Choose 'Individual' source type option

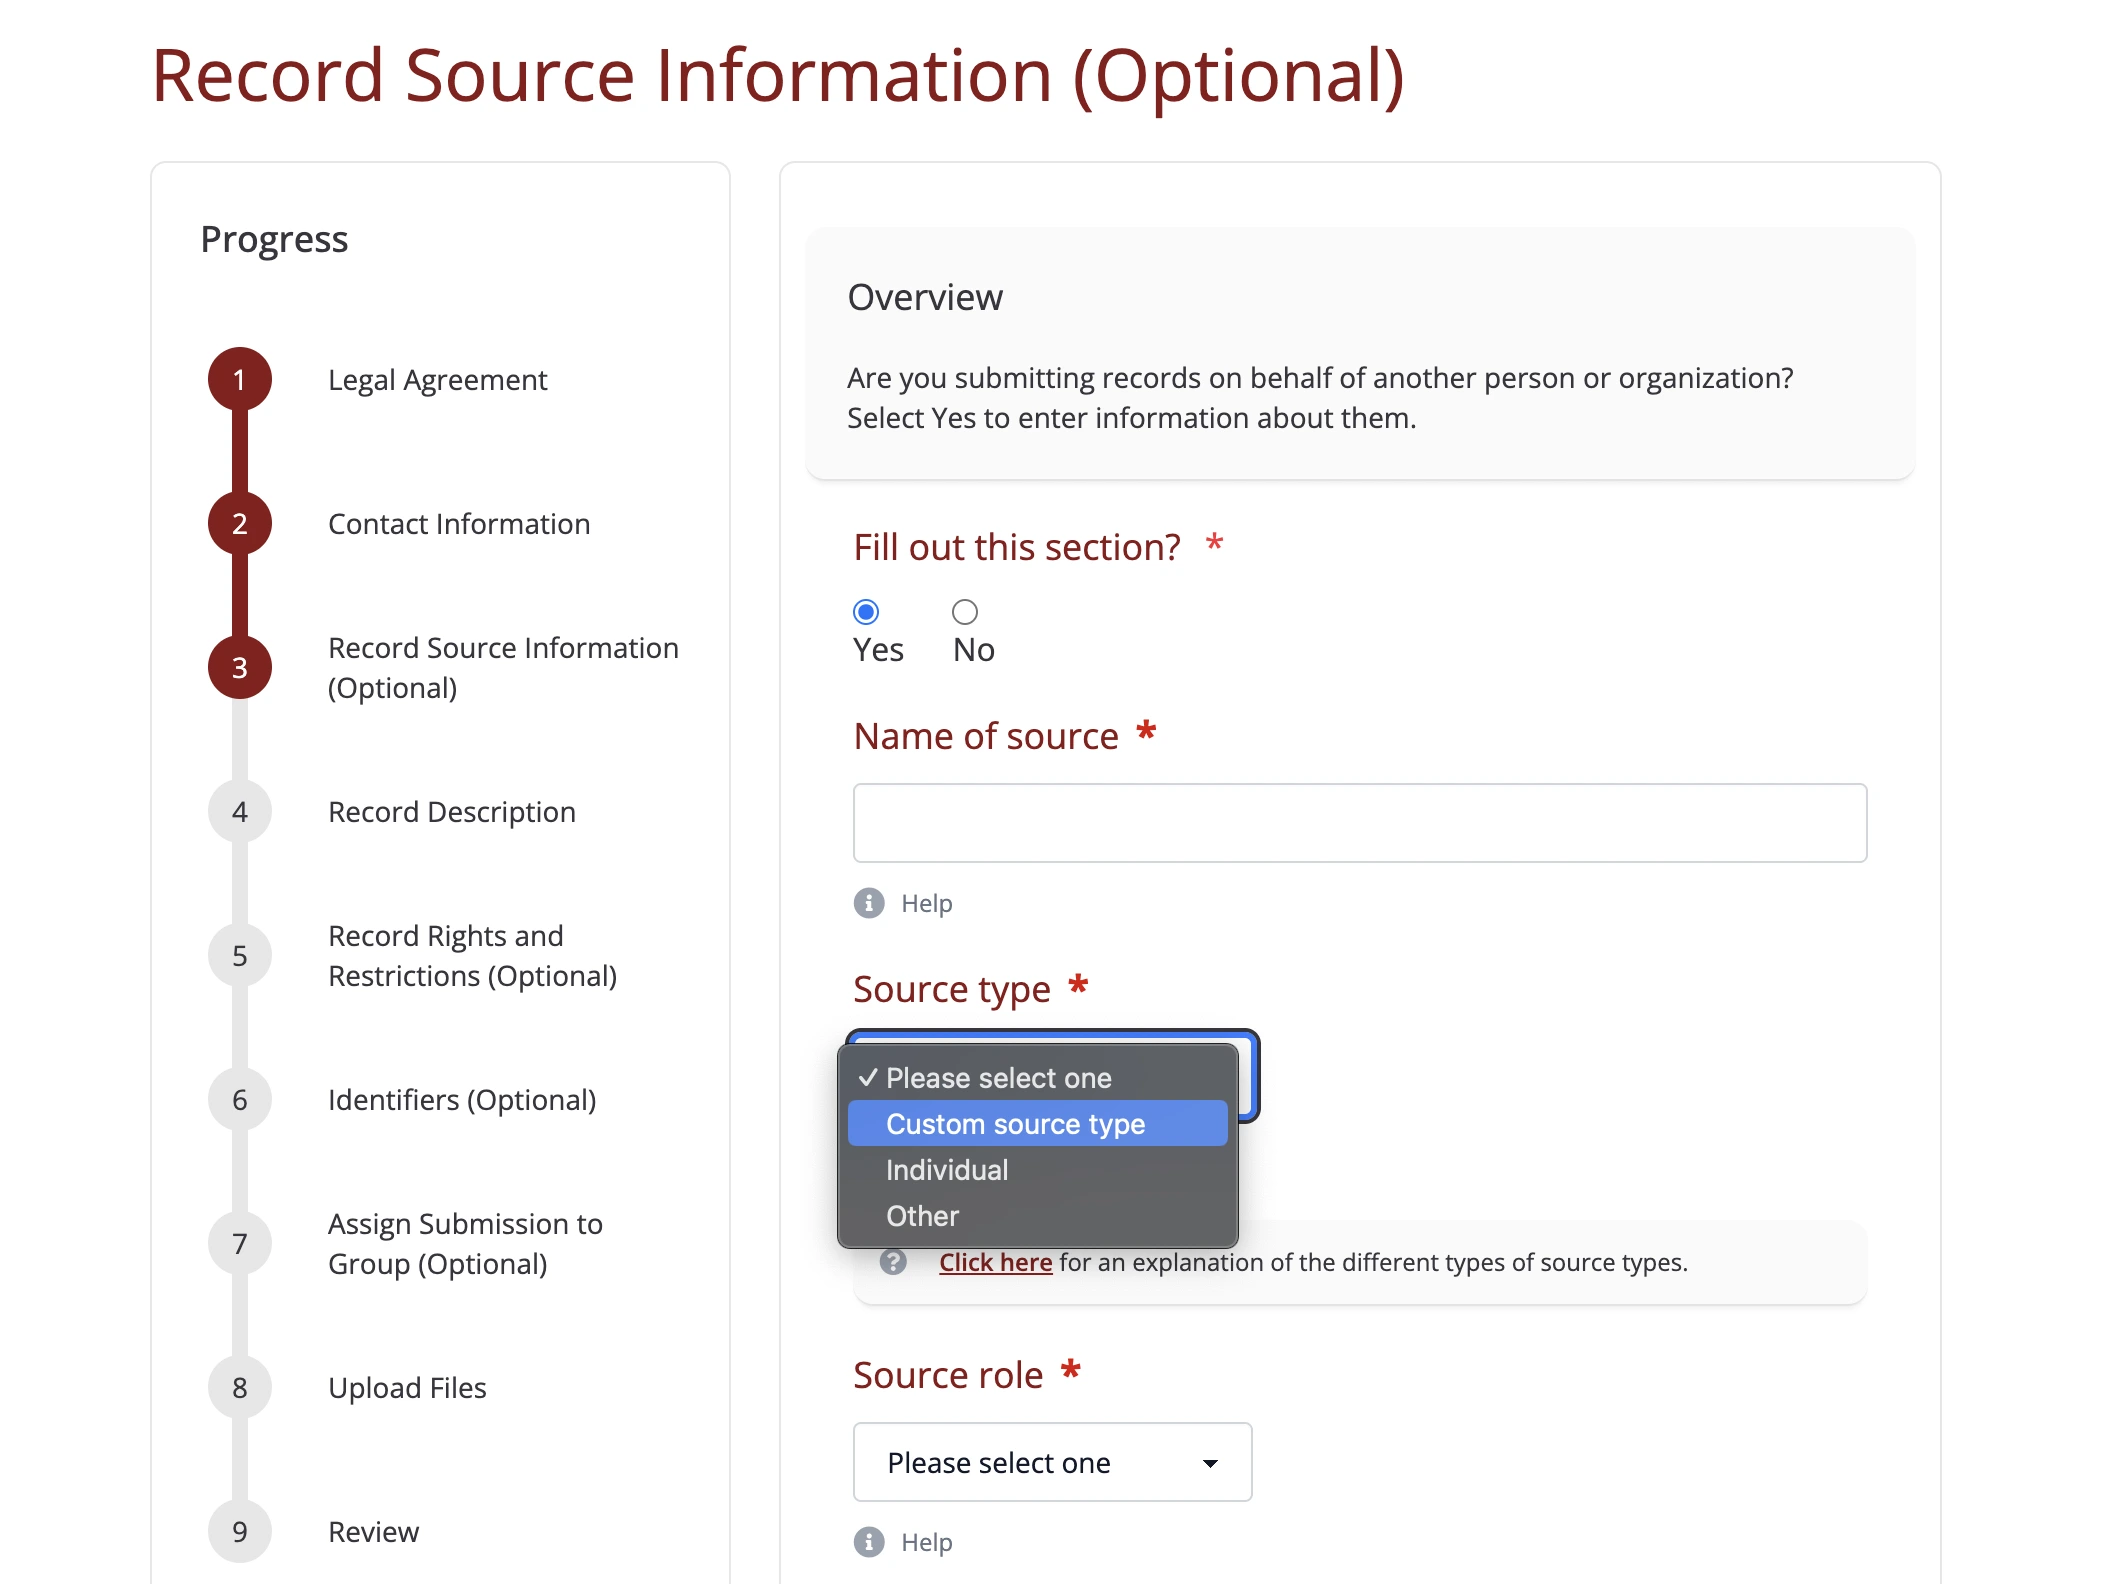1037,1170
